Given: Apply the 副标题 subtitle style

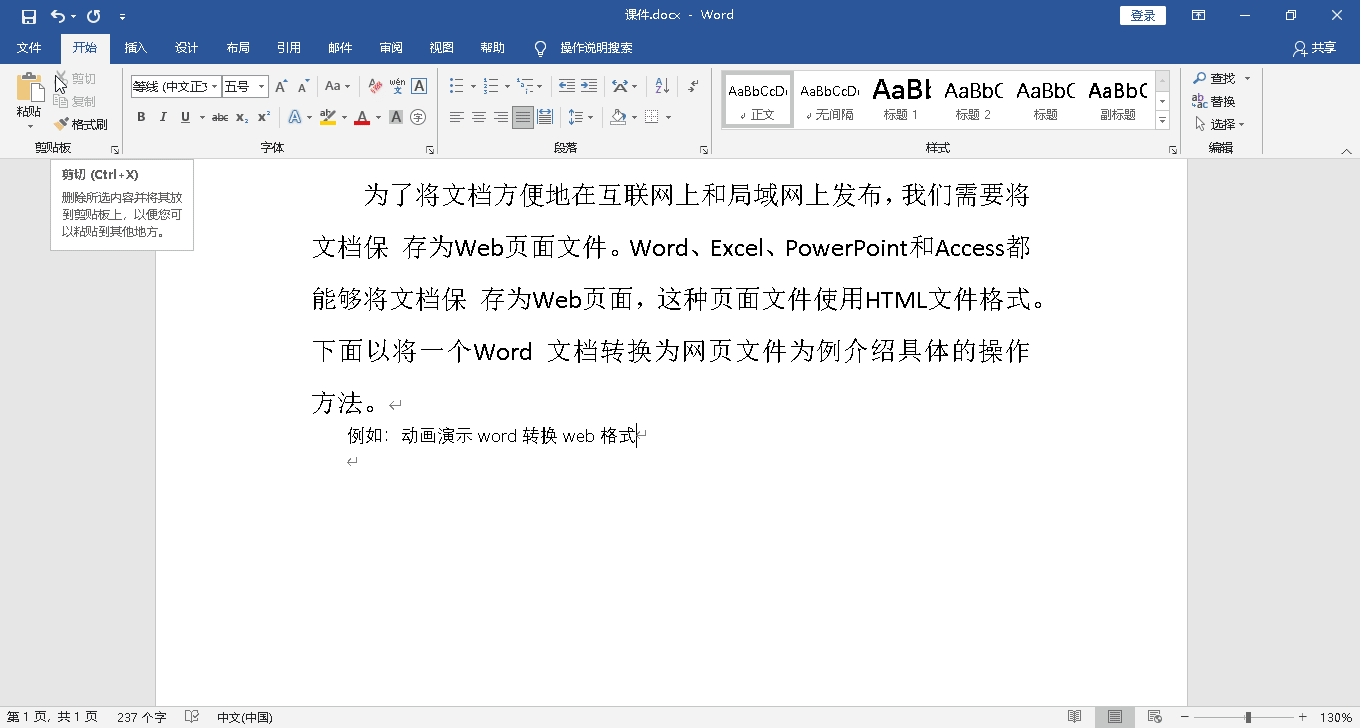Looking at the screenshot, I should tap(1117, 99).
